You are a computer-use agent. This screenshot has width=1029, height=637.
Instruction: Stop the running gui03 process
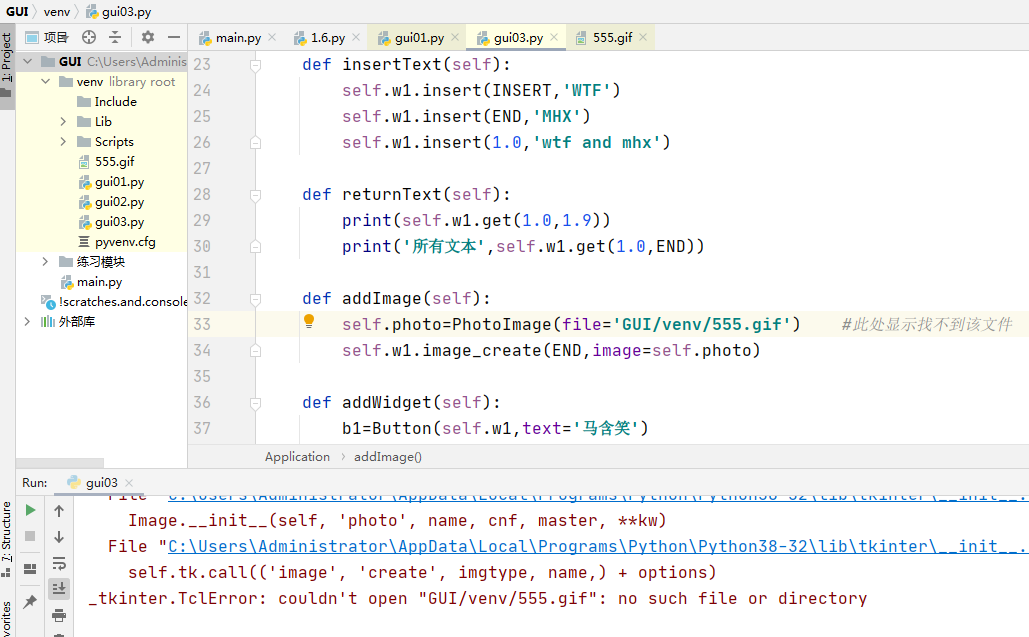pyautogui.click(x=30, y=537)
